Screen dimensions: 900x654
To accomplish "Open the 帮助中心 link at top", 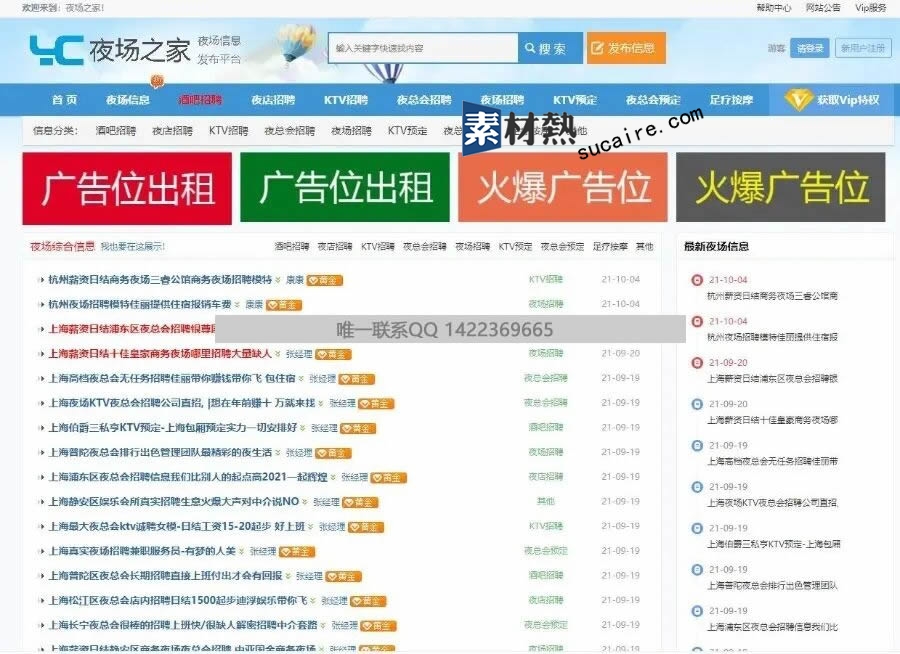I will pos(773,7).
